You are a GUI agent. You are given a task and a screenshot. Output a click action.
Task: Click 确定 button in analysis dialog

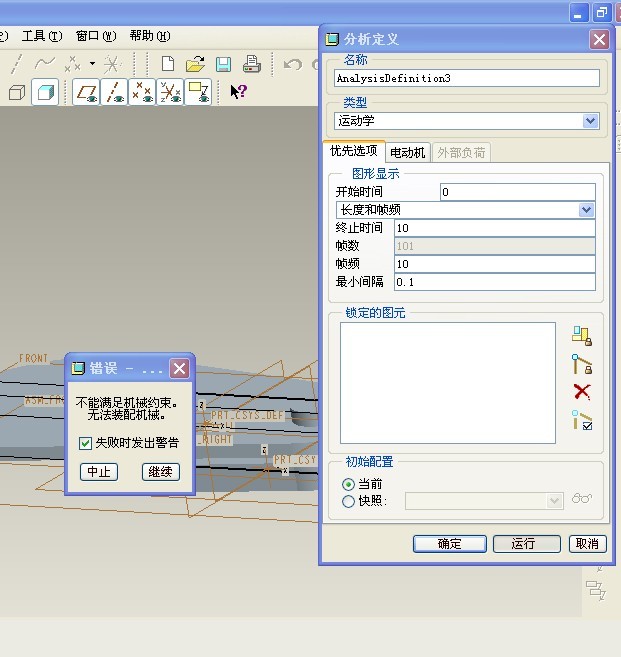pyautogui.click(x=450, y=544)
